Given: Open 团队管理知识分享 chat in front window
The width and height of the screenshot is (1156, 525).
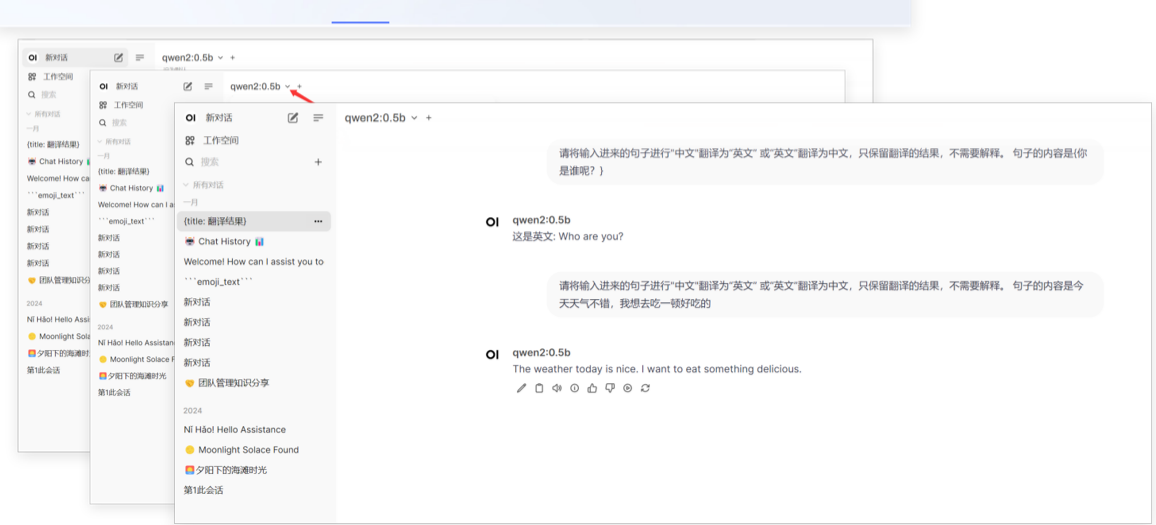Looking at the screenshot, I should (x=254, y=383).
